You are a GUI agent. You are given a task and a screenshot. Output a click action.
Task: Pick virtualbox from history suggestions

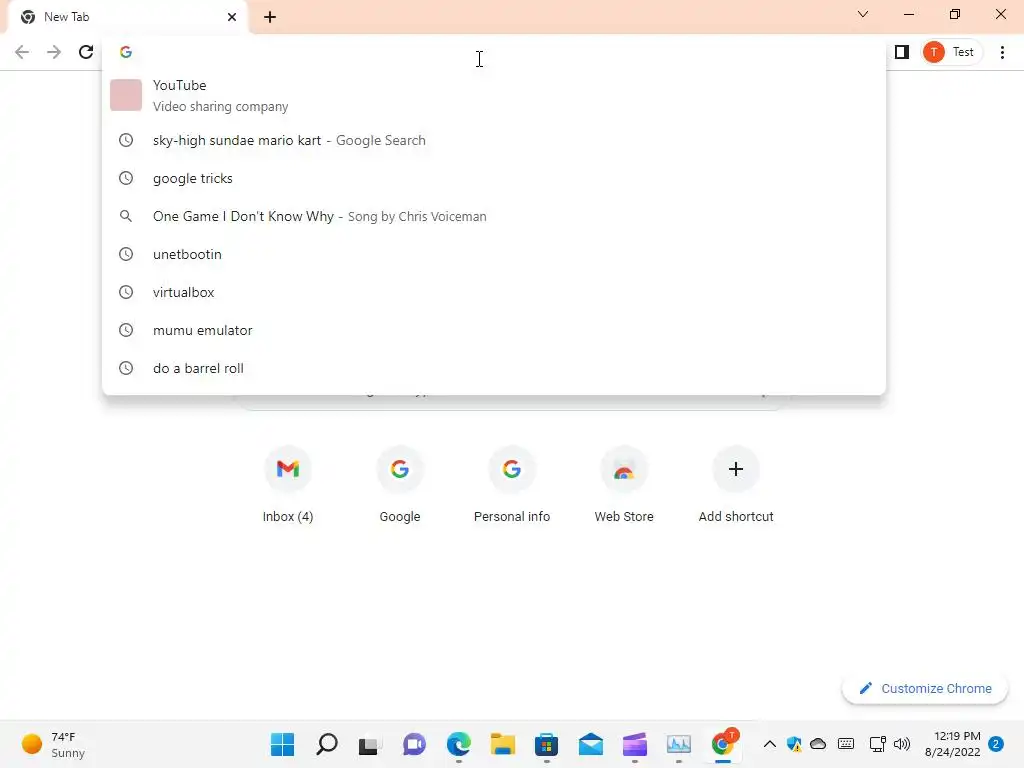click(x=494, y=292)
